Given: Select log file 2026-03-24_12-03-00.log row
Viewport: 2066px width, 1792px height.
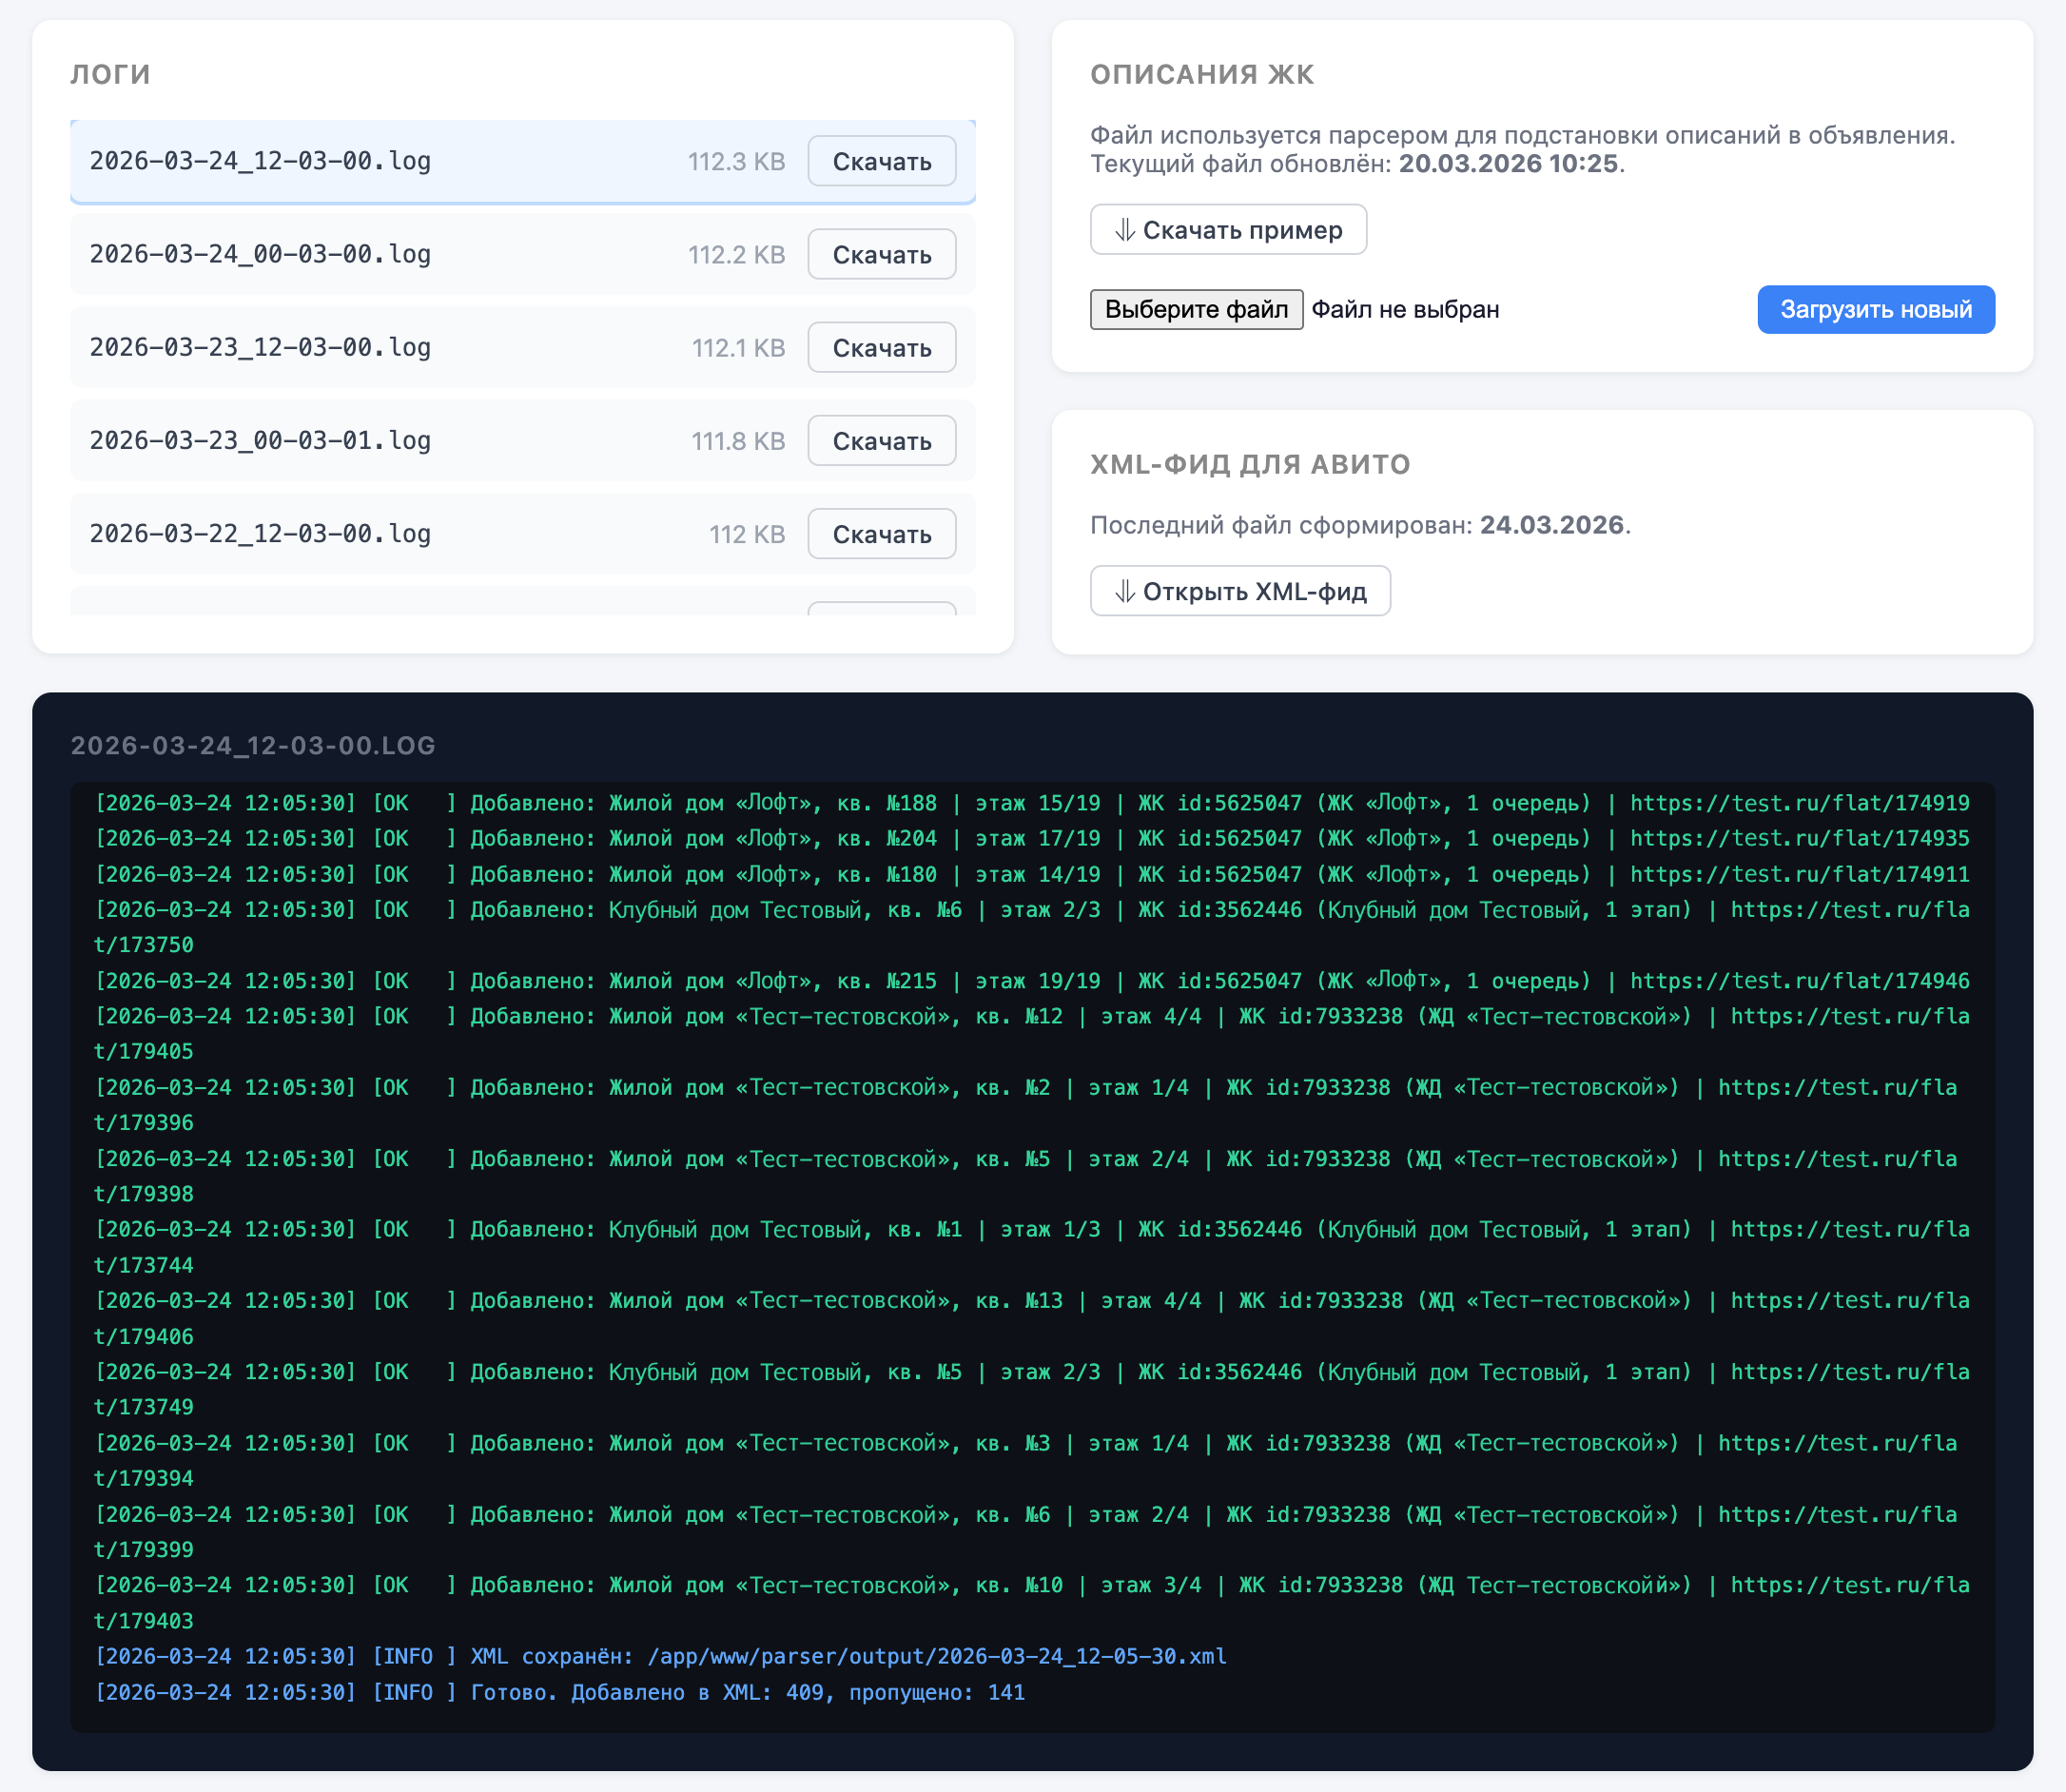Looking at the screenshot, I should (260, 161).
